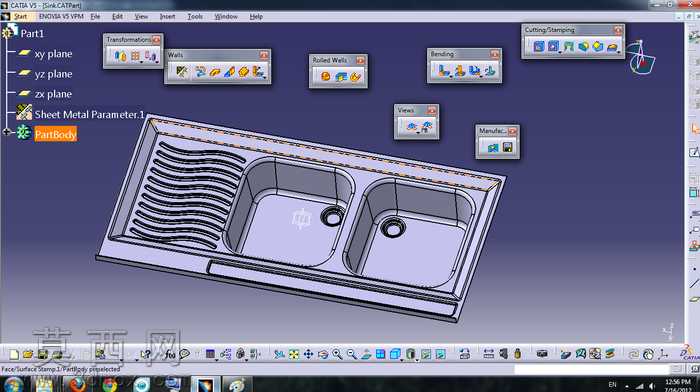Open Chrome from the Windows taskbar
This screenshot has height=392, width=700.
point(109,384)
